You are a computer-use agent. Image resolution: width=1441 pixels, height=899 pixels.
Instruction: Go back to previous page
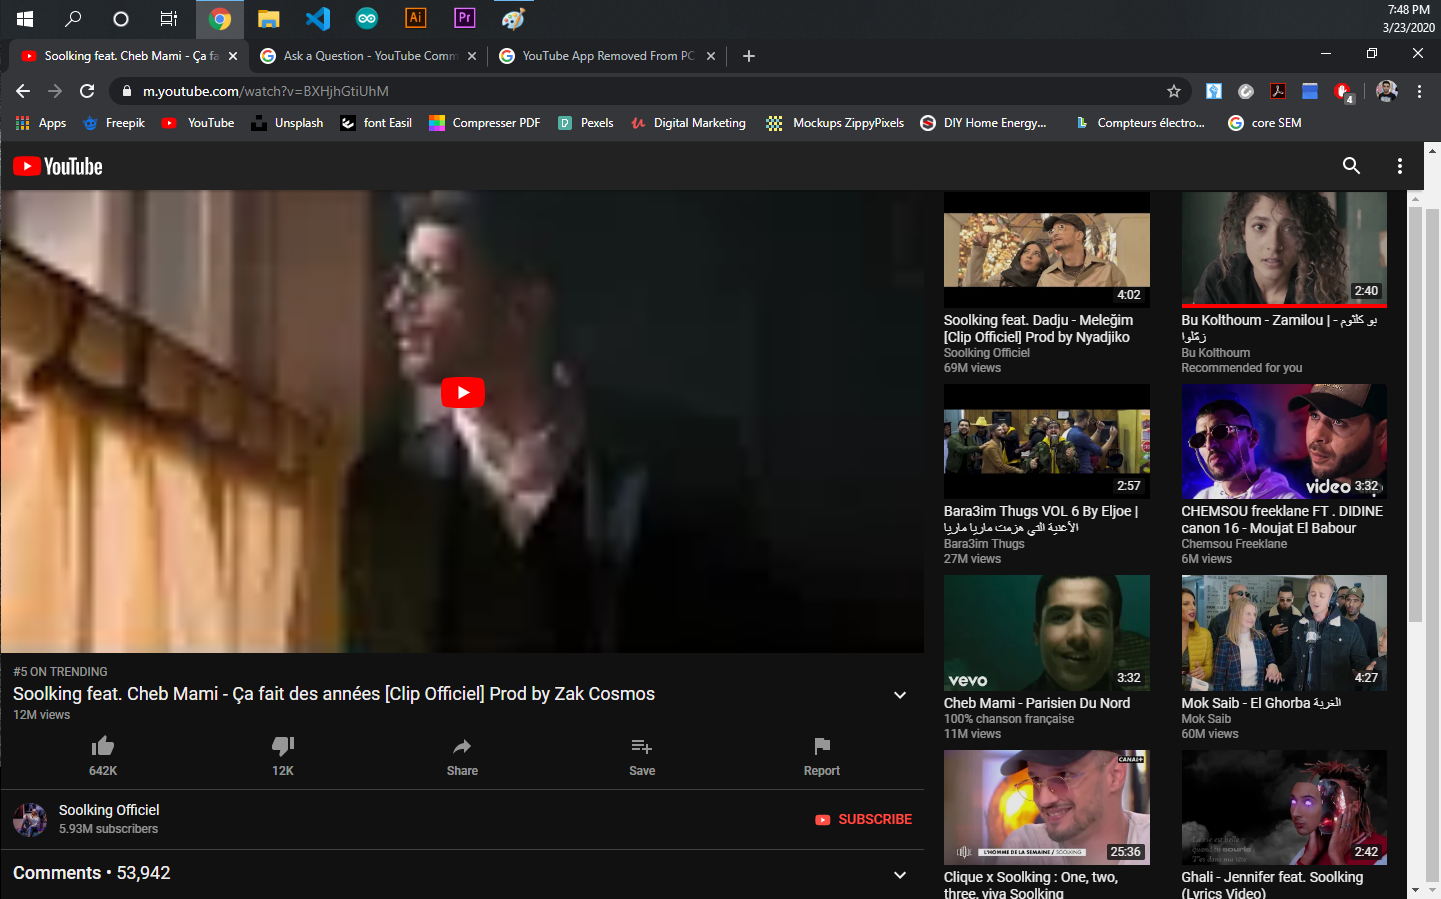23,91
